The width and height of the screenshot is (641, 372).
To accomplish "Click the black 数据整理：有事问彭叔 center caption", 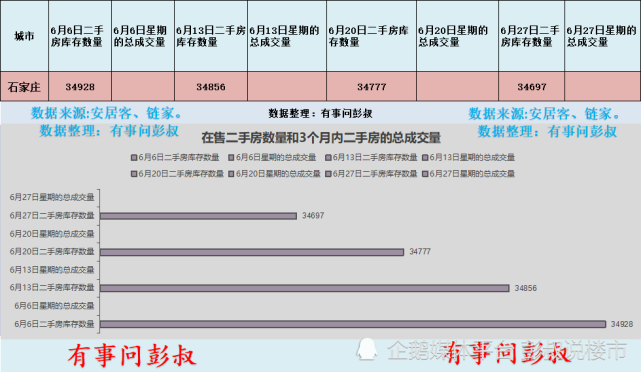I will 320,114.
